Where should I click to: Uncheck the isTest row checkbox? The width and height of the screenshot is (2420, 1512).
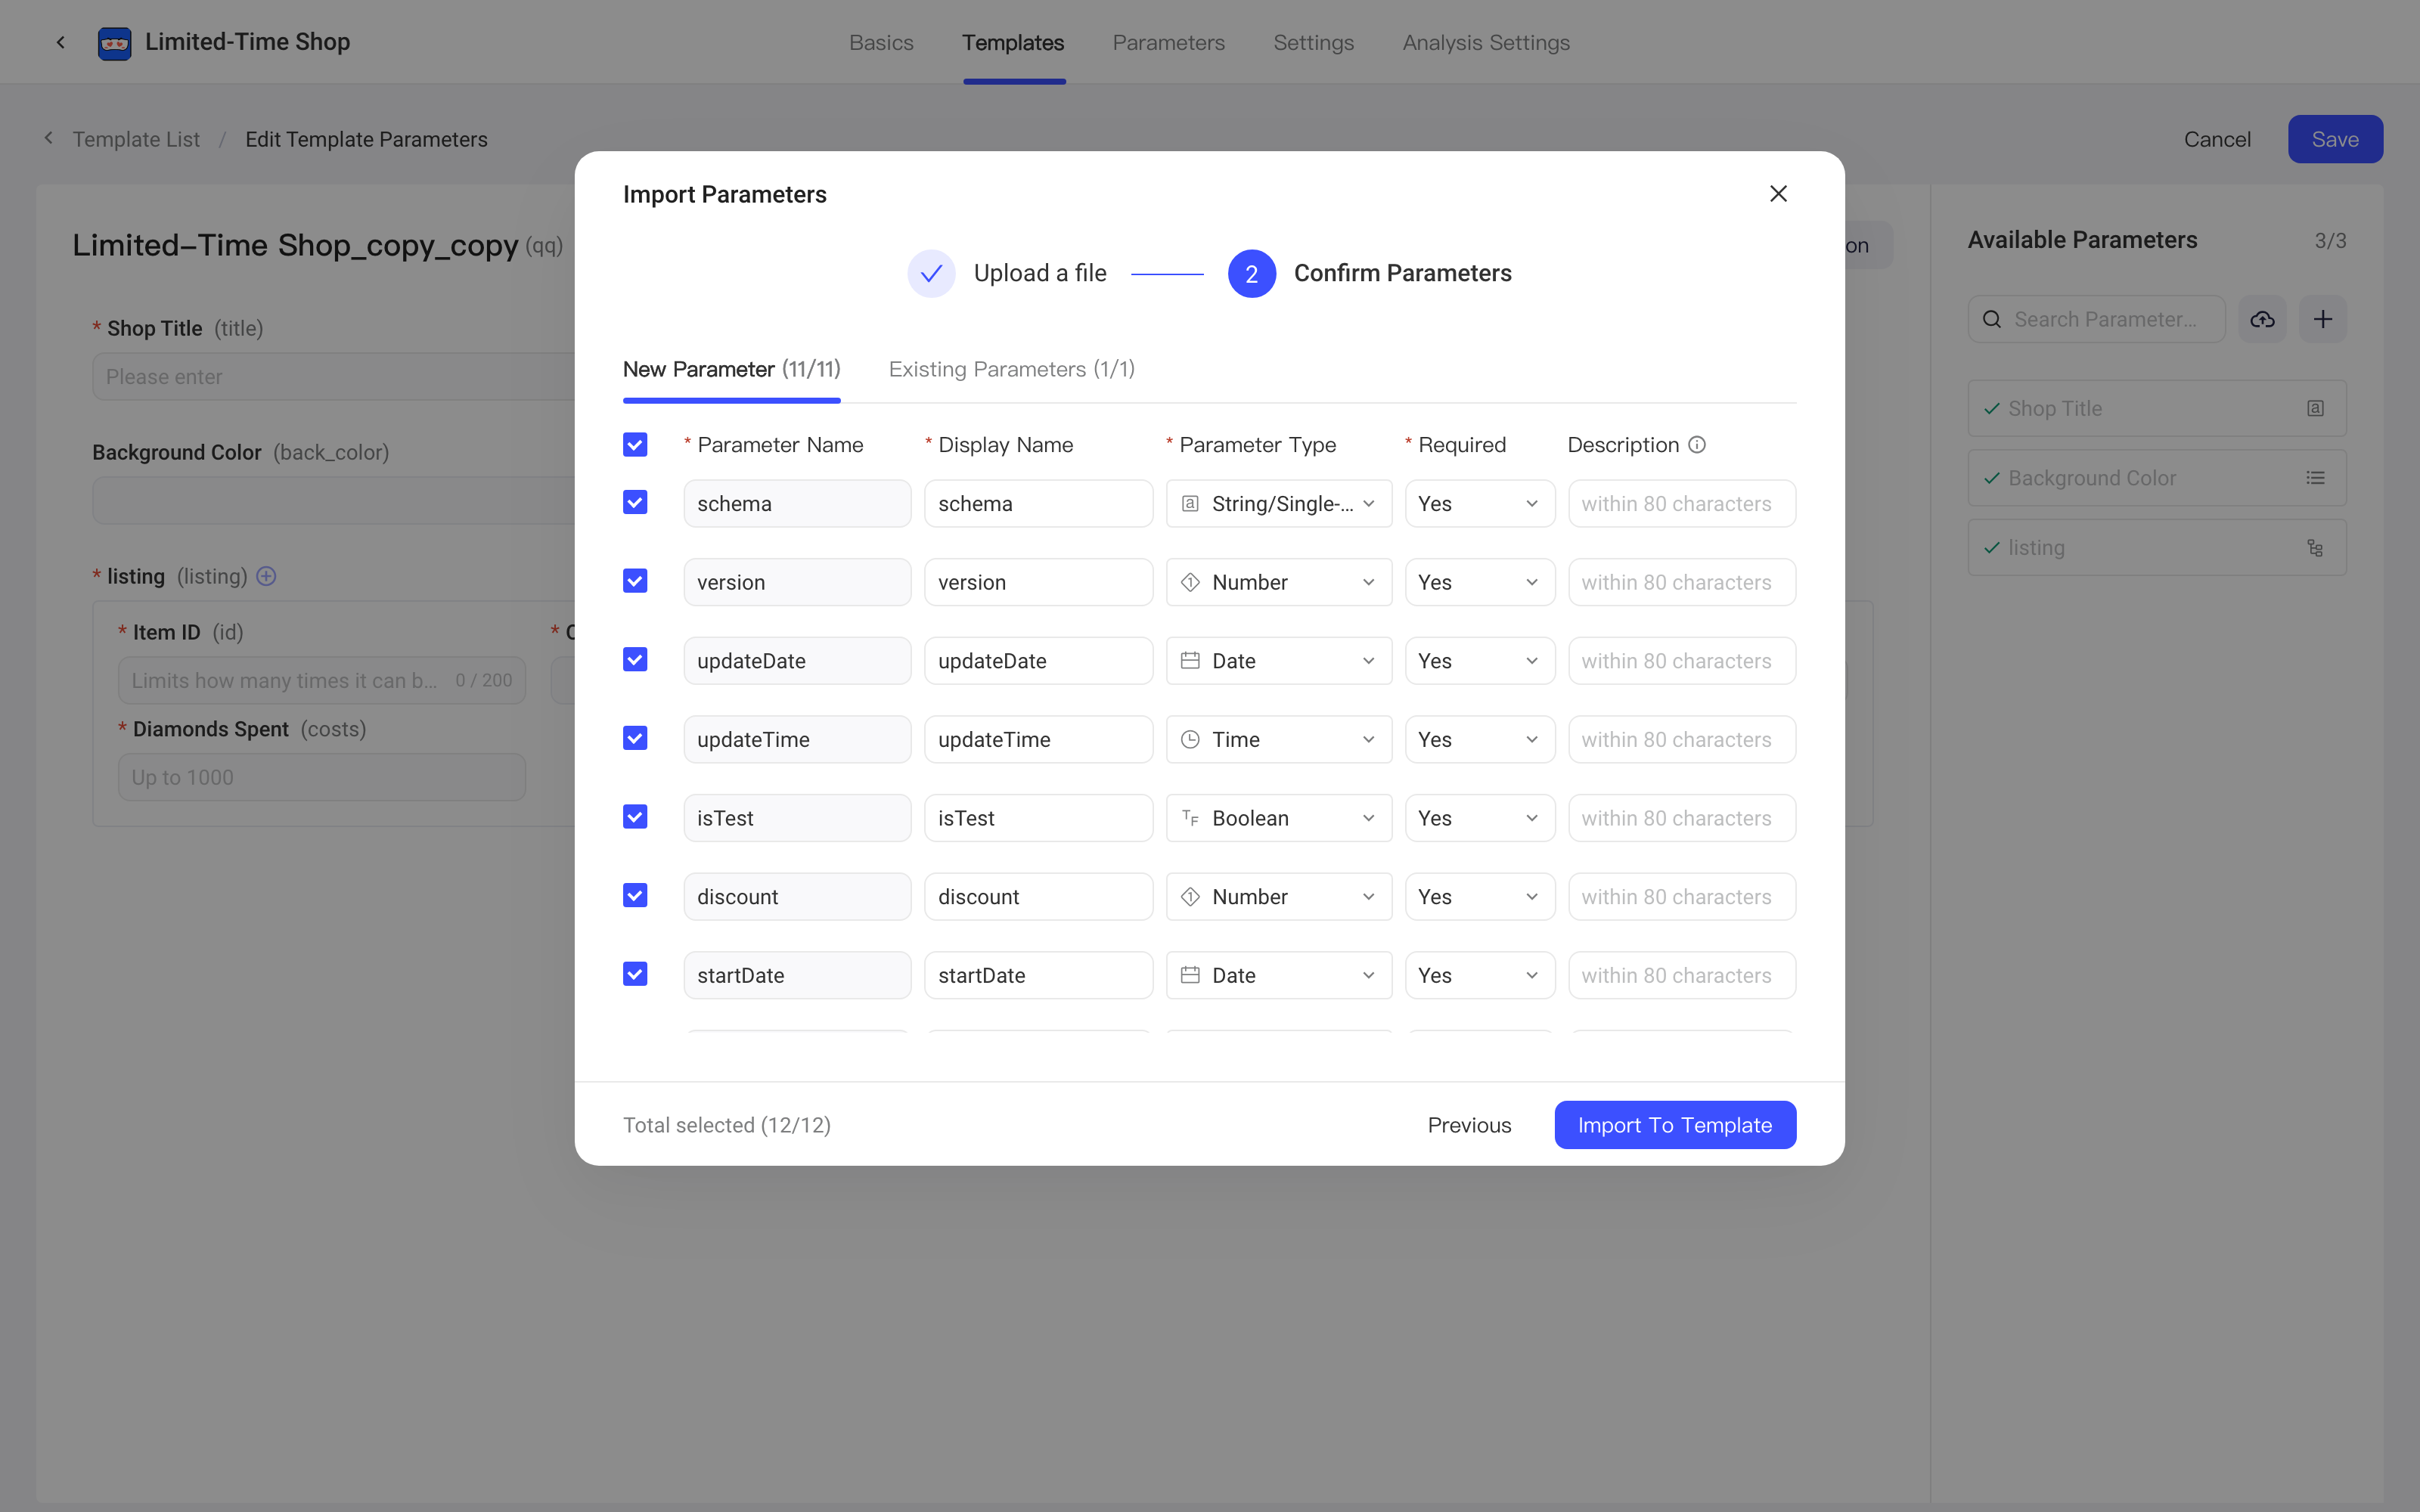(x=635, y=817)
